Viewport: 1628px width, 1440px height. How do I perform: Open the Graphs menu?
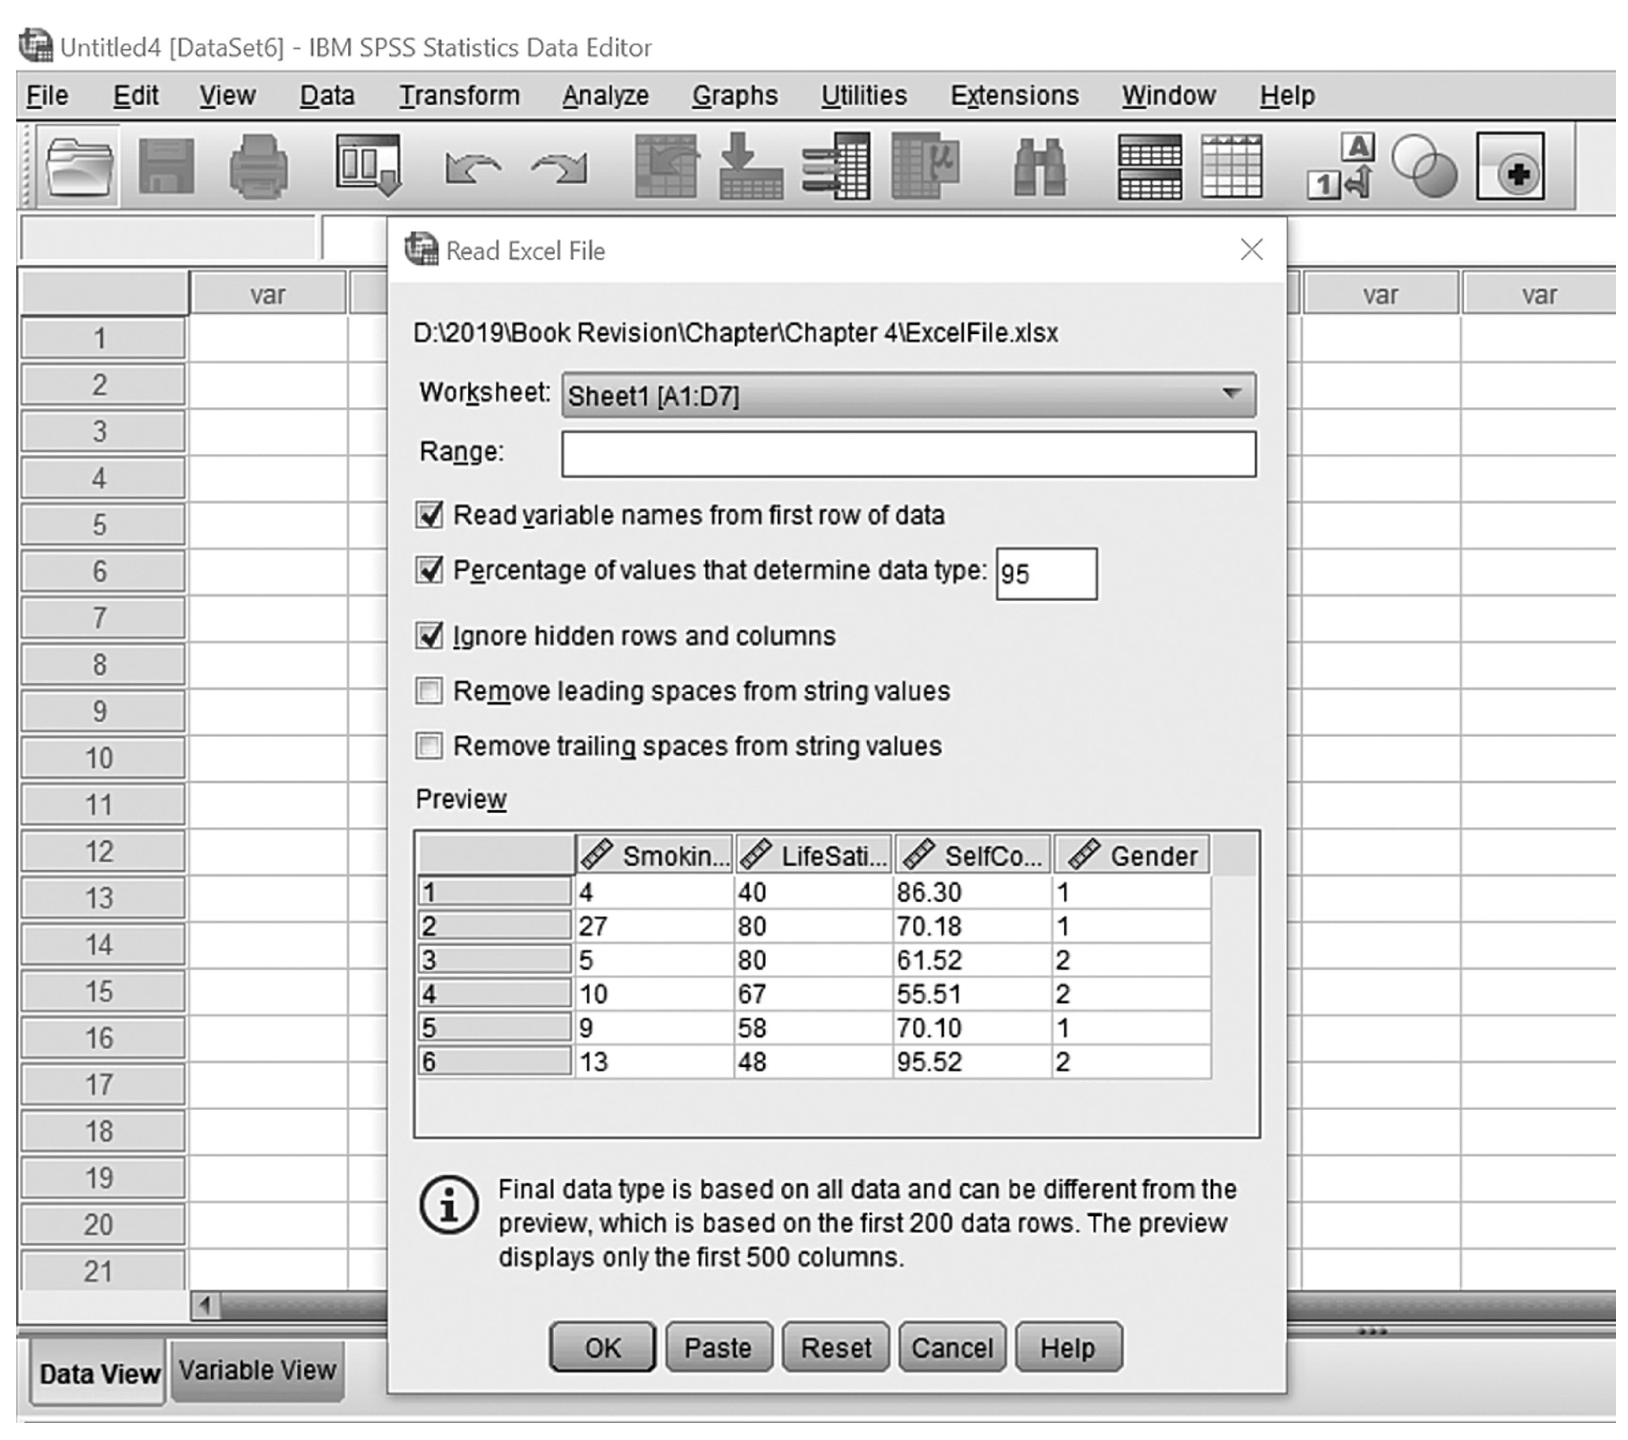click(x=734, y=95)
